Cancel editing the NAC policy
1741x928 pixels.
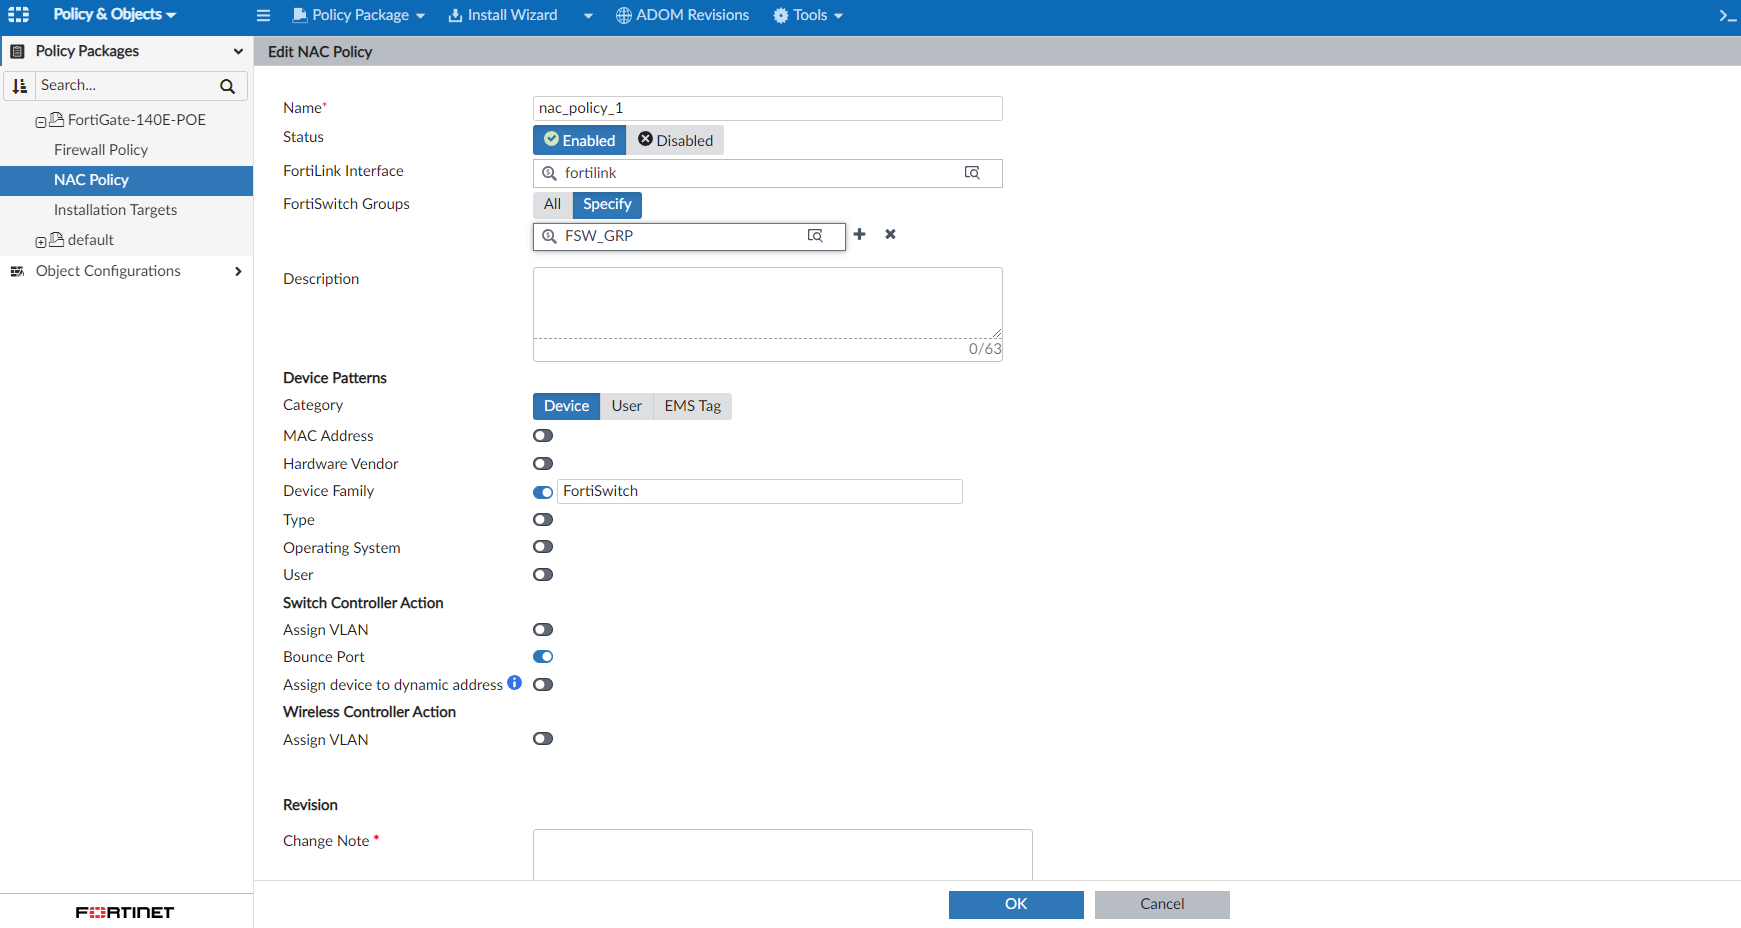[x=1162, y=904]
